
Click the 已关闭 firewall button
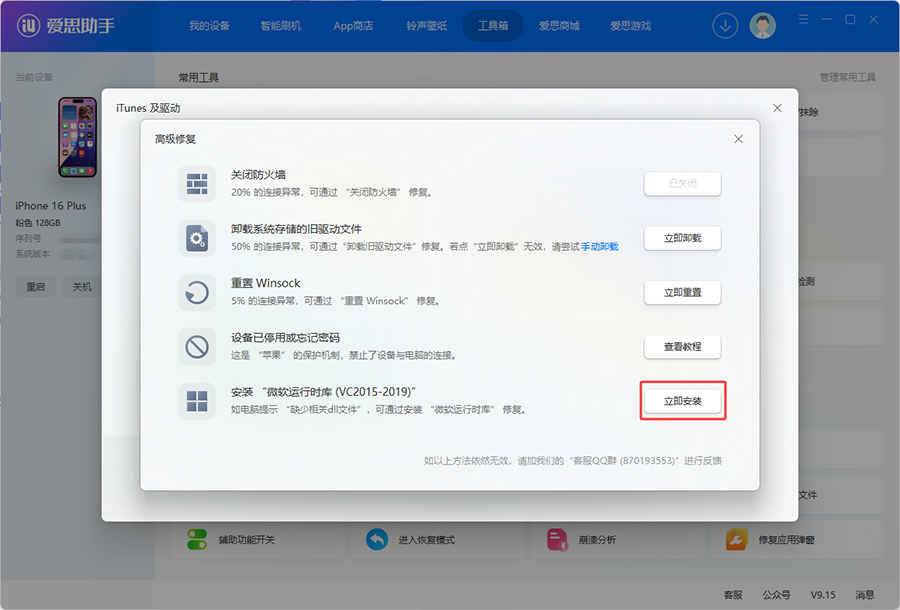pos(682,184)
